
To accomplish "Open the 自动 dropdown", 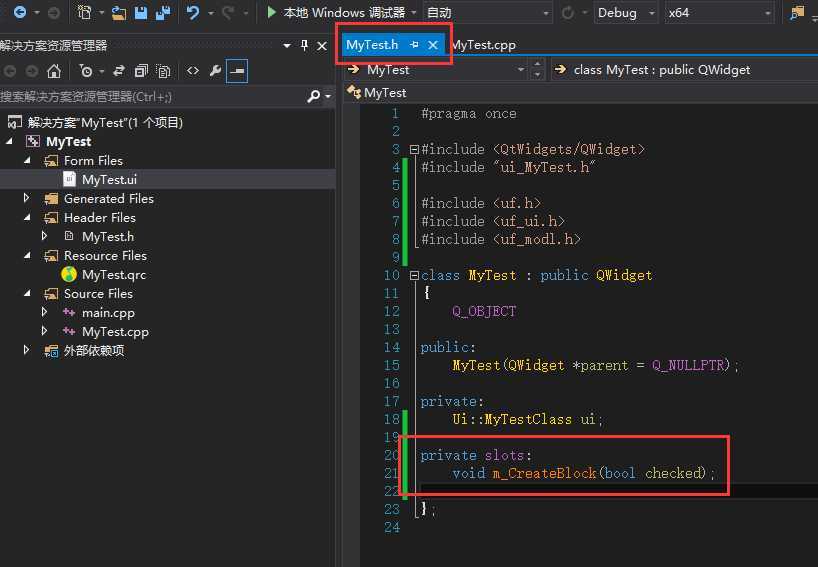I will pos(487,13).
